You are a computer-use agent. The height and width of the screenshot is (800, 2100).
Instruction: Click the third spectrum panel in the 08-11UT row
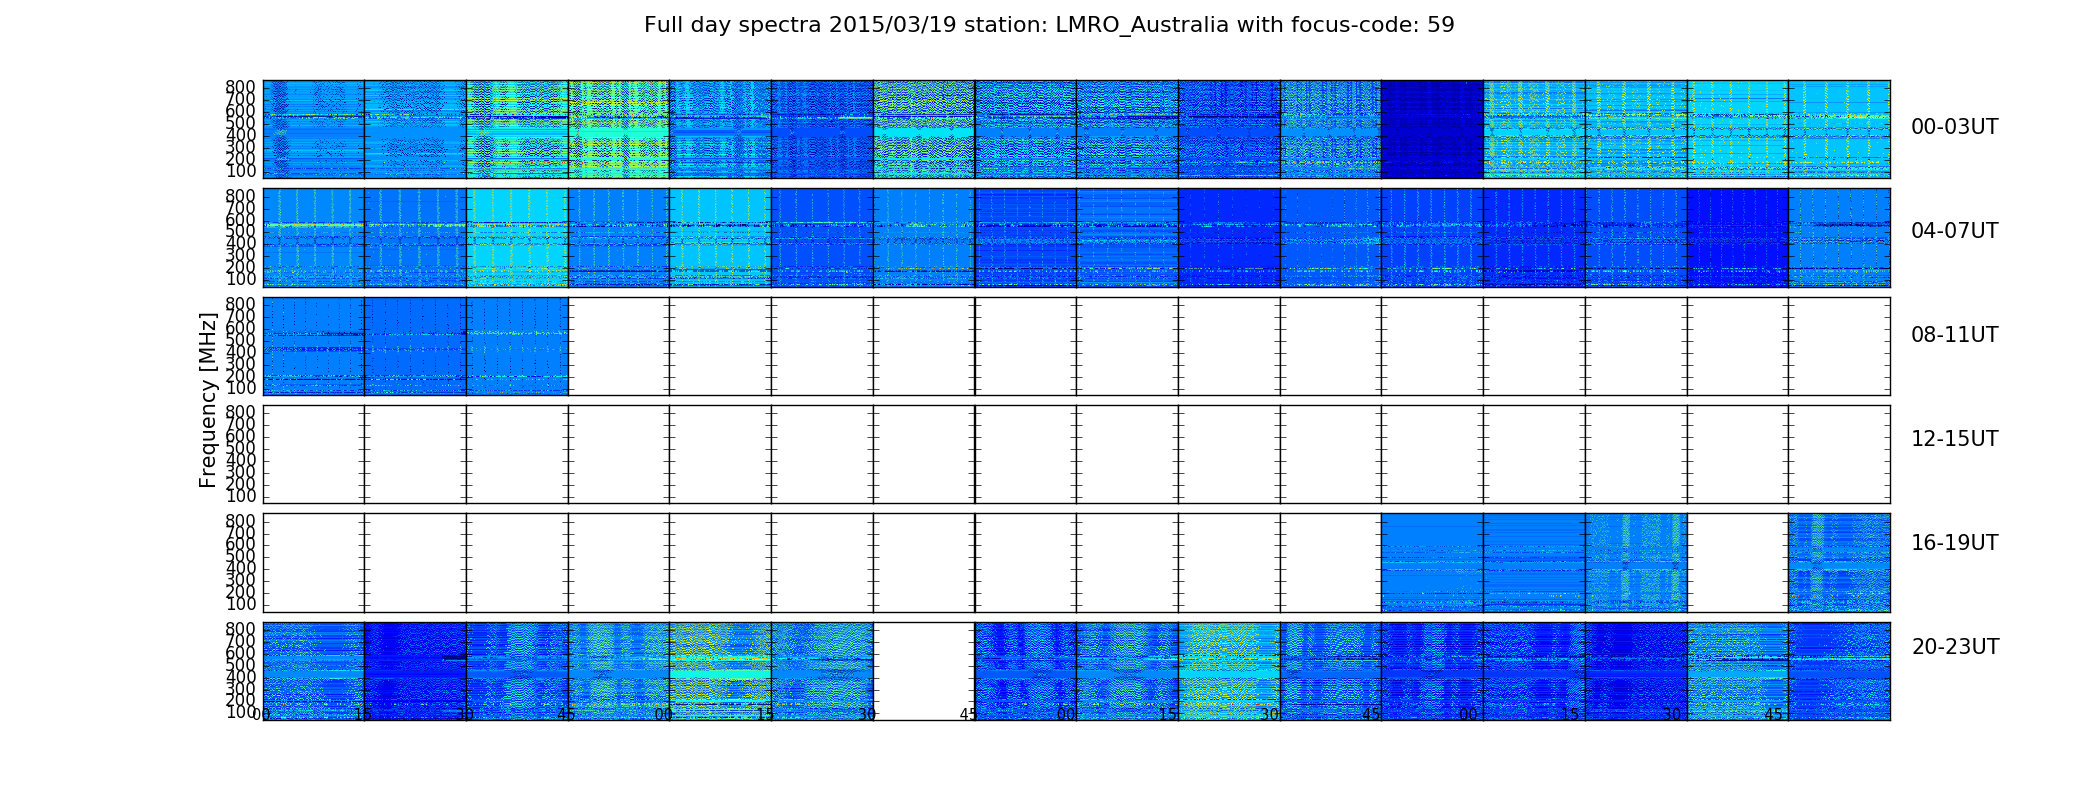pos(517,346)
